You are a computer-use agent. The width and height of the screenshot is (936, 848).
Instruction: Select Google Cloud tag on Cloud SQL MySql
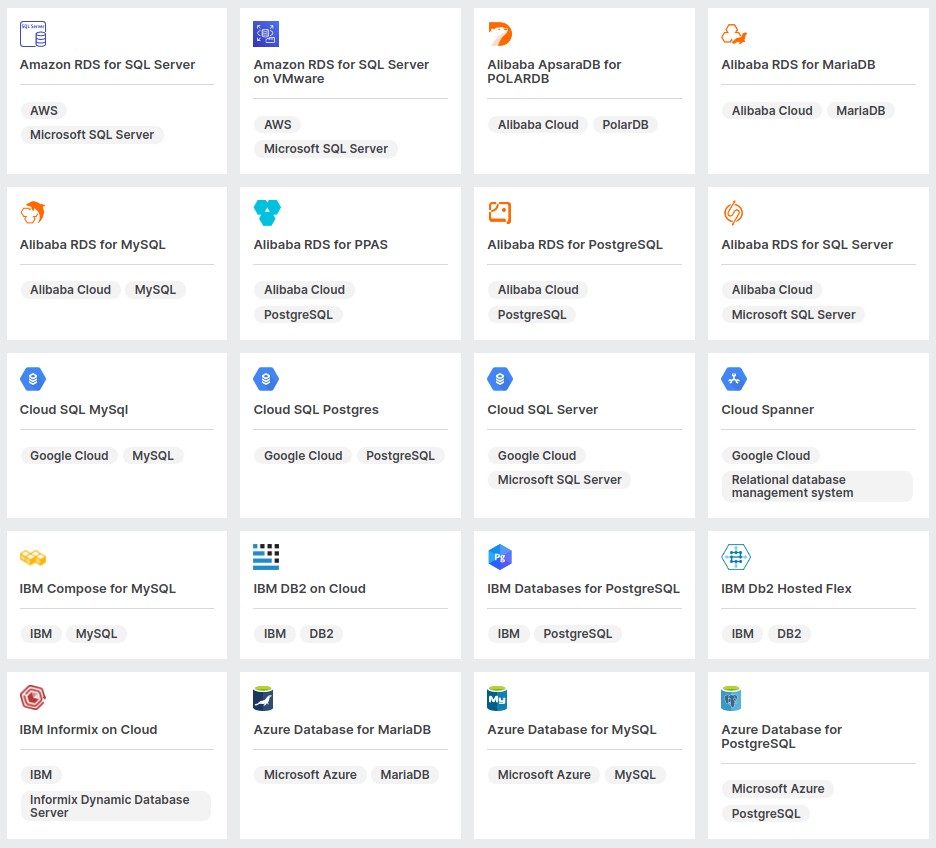click(69, 456)
